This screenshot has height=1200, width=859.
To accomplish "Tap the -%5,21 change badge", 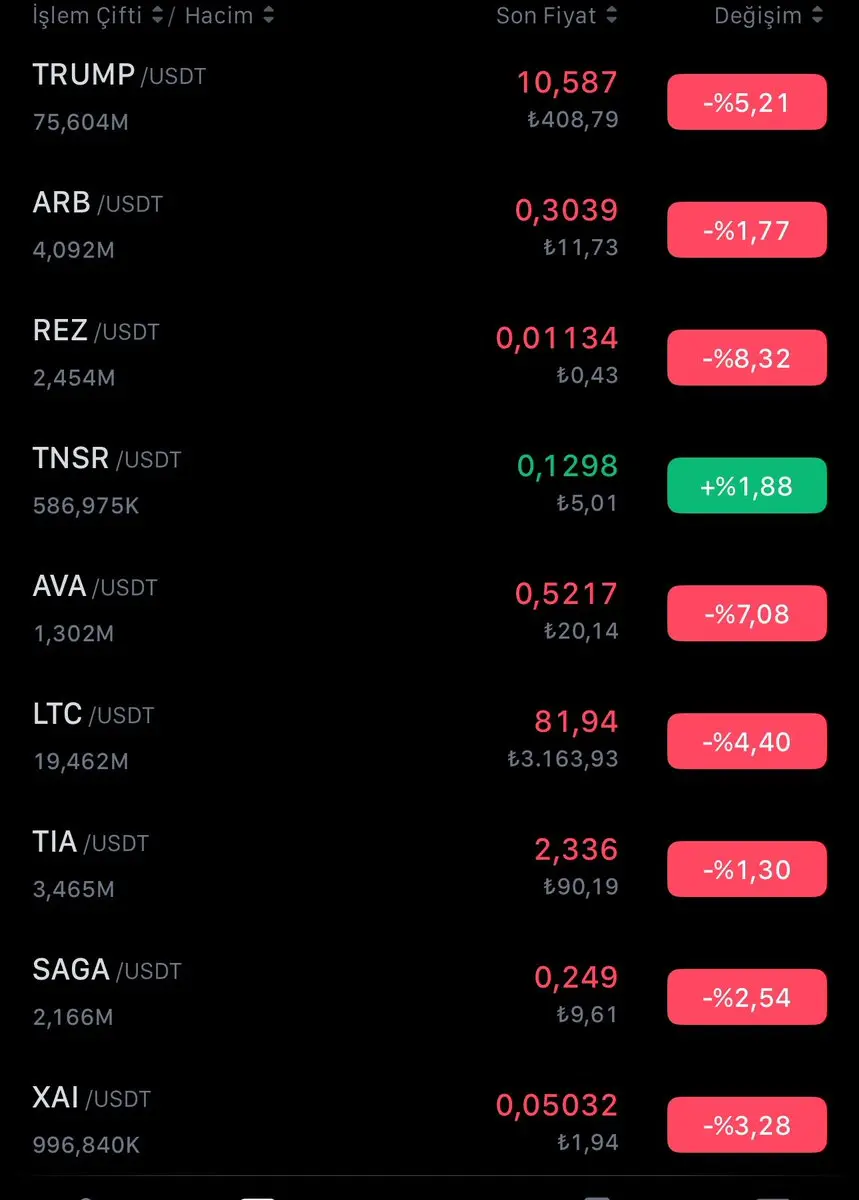I will point(747,101).
